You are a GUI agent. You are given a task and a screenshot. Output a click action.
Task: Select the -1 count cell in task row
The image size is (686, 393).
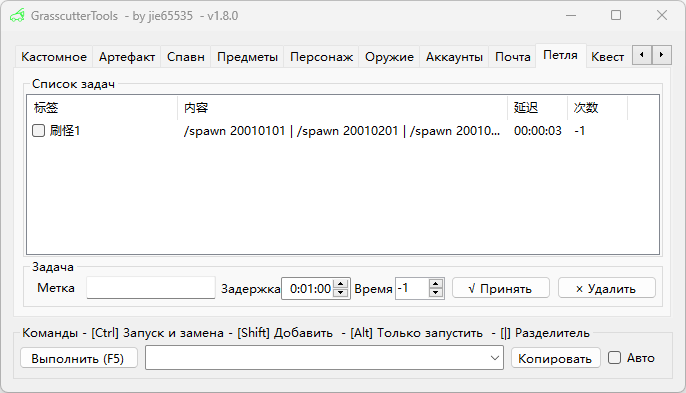point(580,130)
